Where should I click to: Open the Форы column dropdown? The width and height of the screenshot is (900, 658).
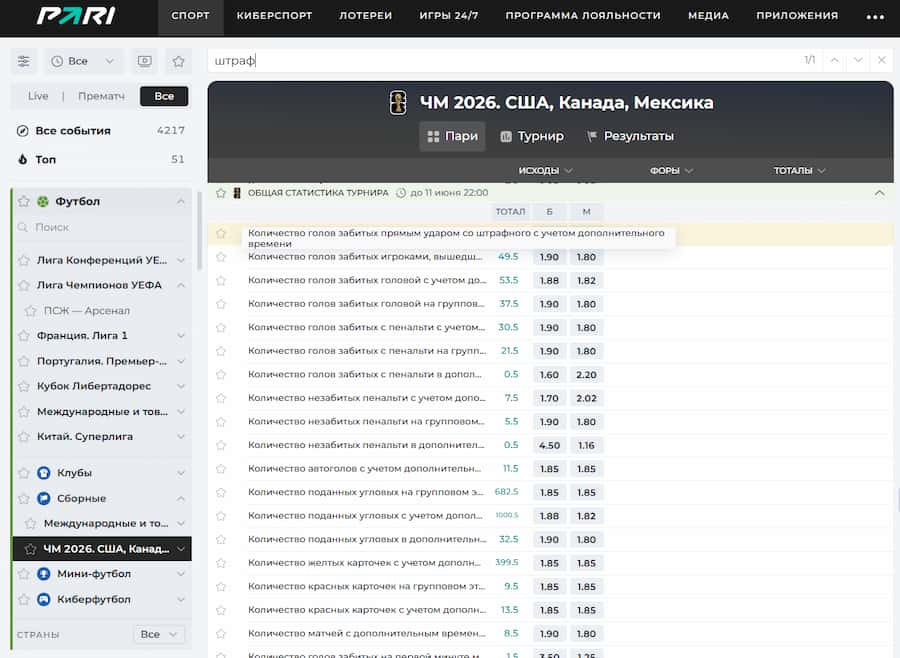pyautogui.click(x=672, y=171)
